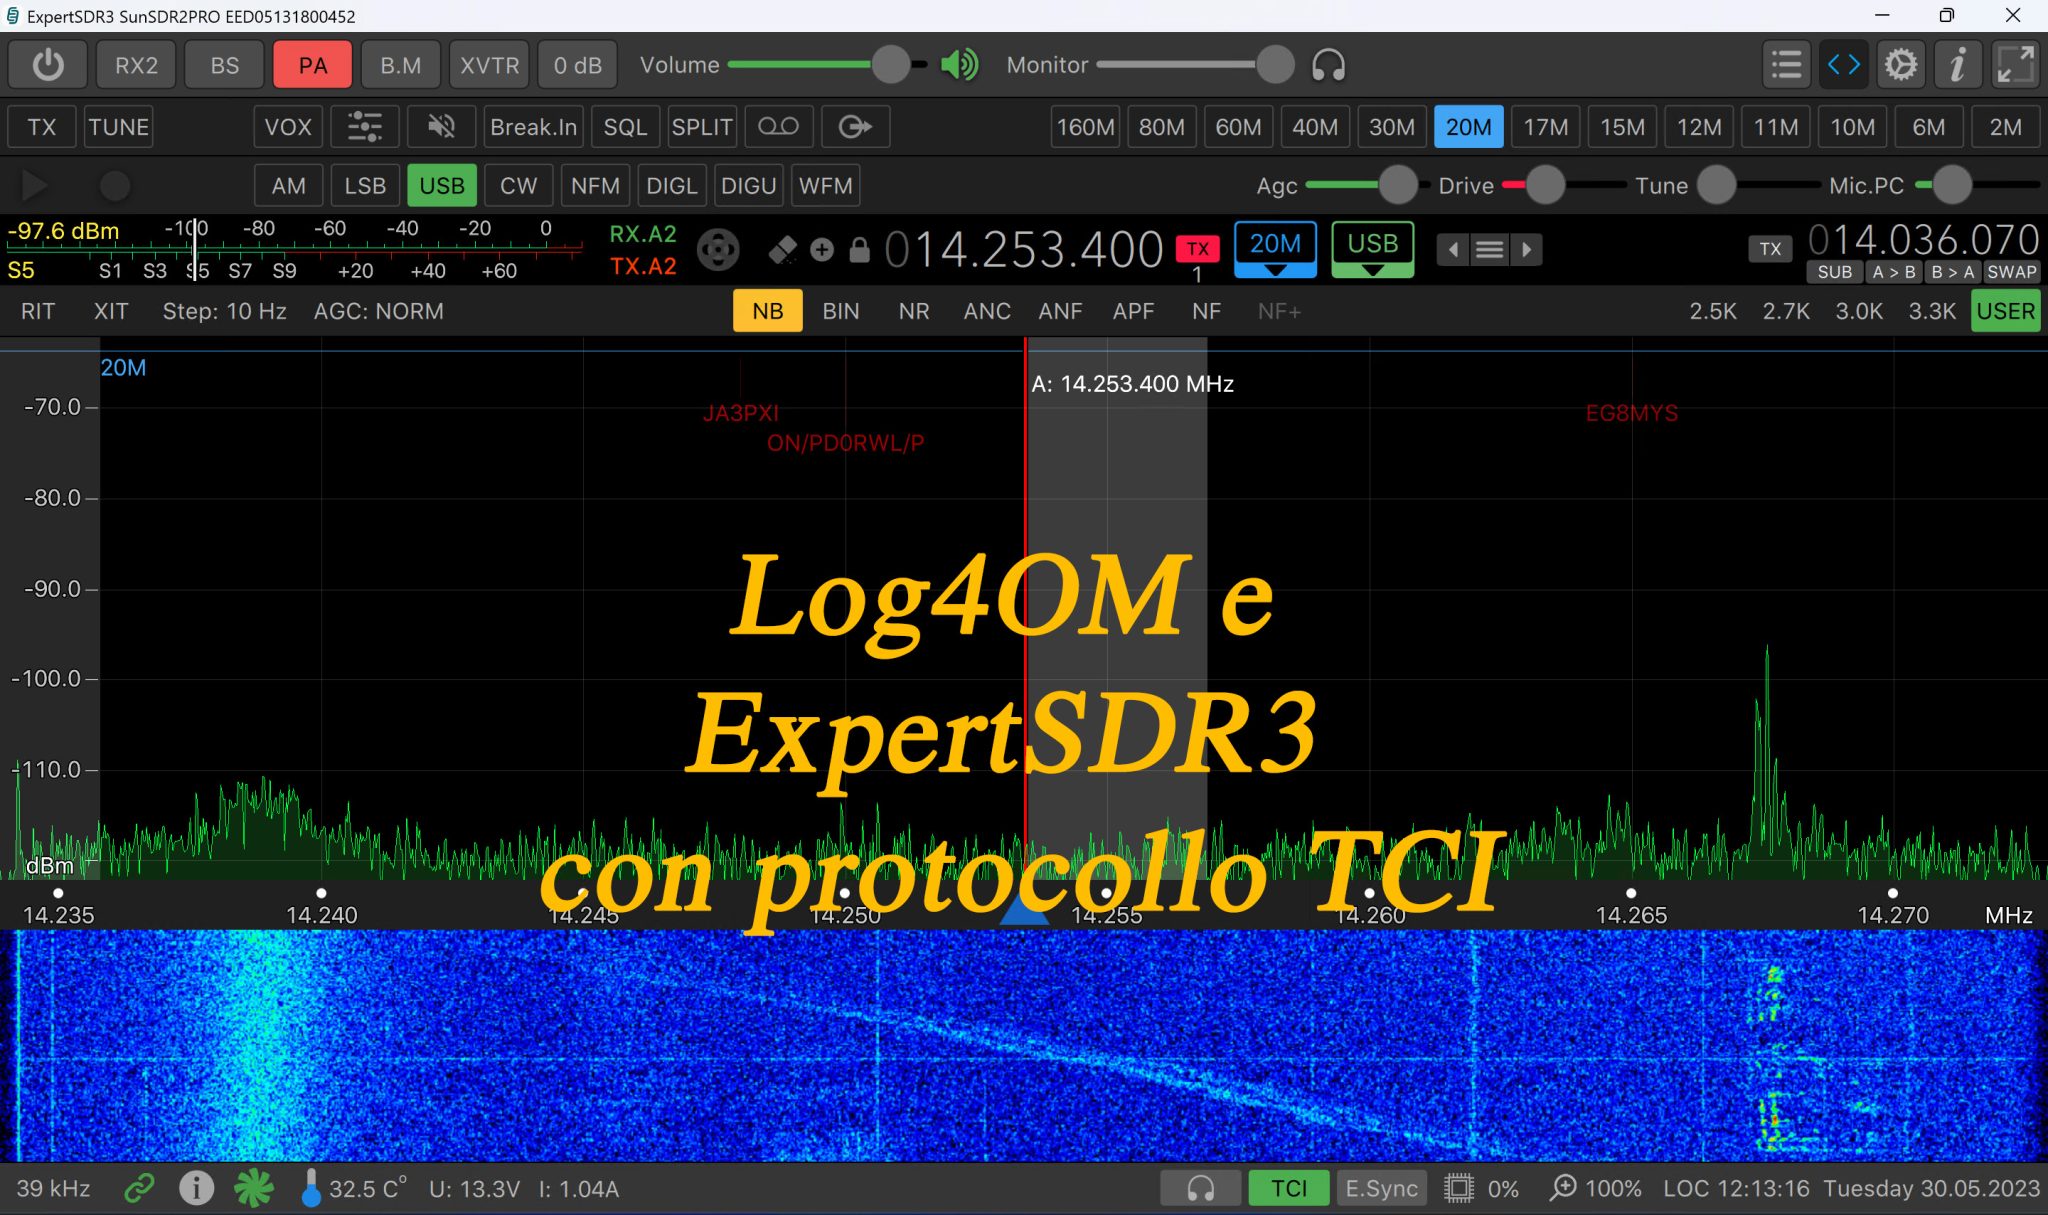Open settings gear icon
This screenshot has width=2048, height=1215.
[1900, 65]
